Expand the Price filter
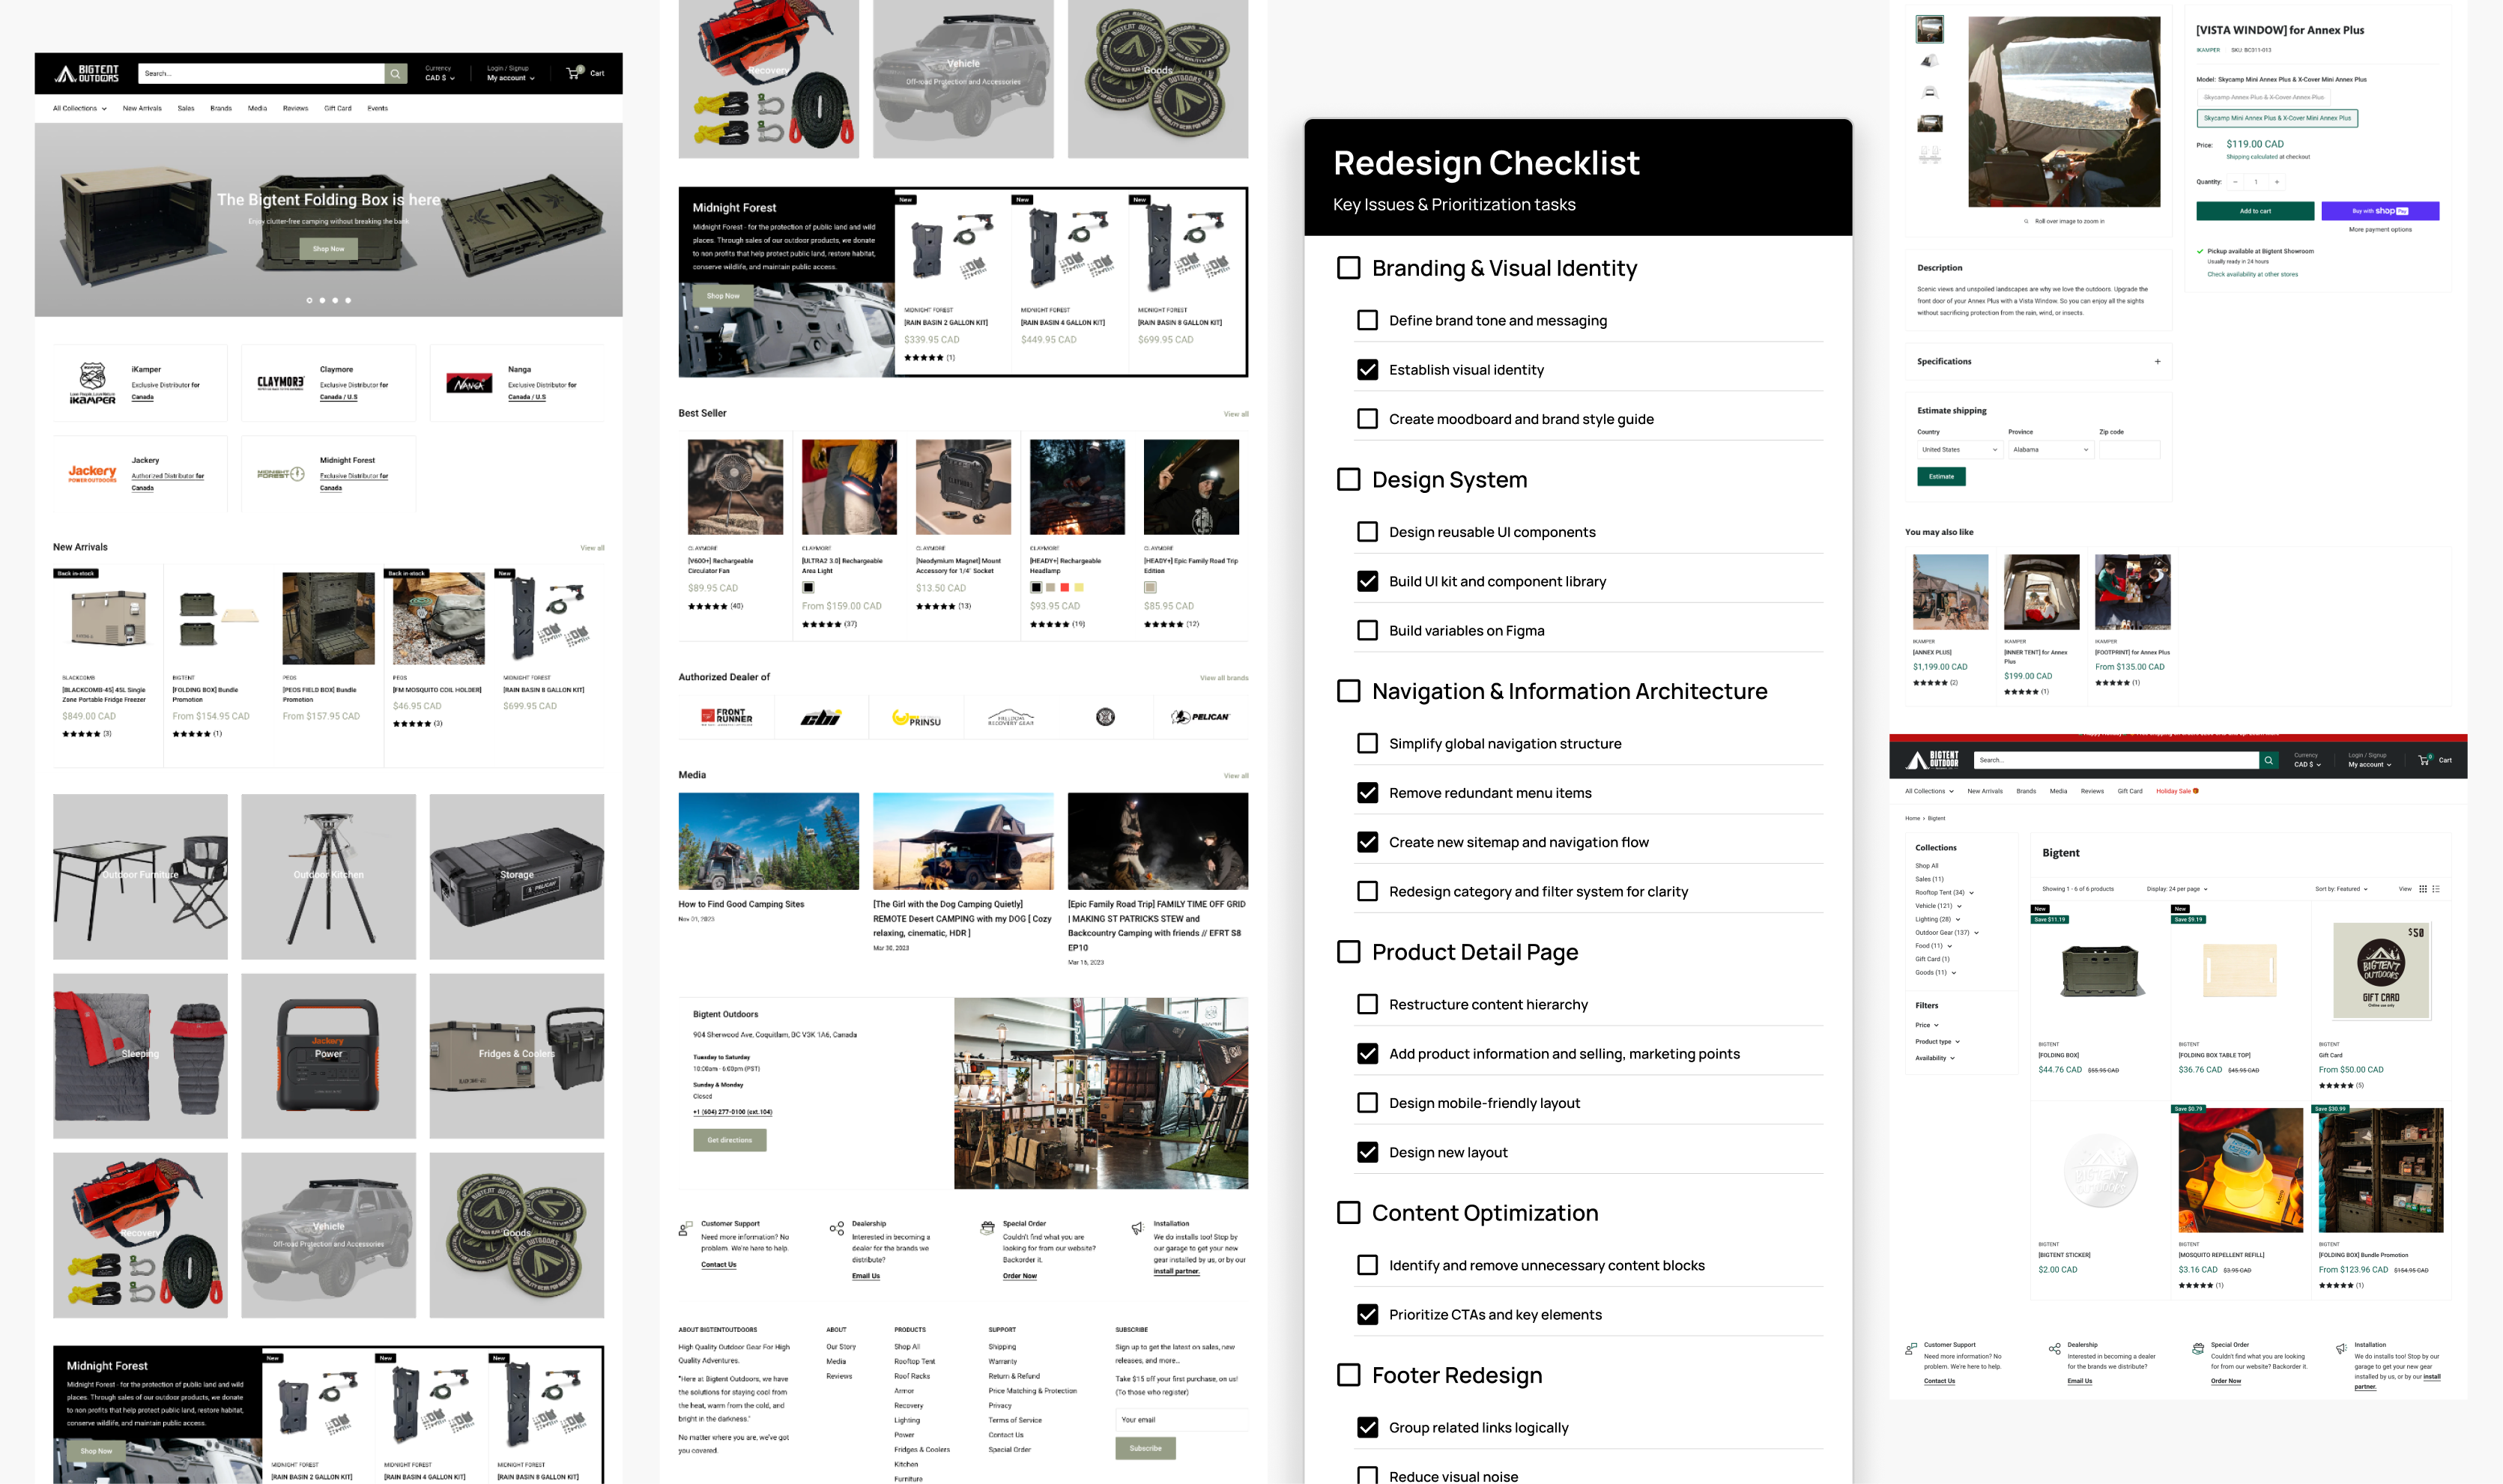The height and width of the screenshot is (1484, 2503). tap(1926, 1025)
